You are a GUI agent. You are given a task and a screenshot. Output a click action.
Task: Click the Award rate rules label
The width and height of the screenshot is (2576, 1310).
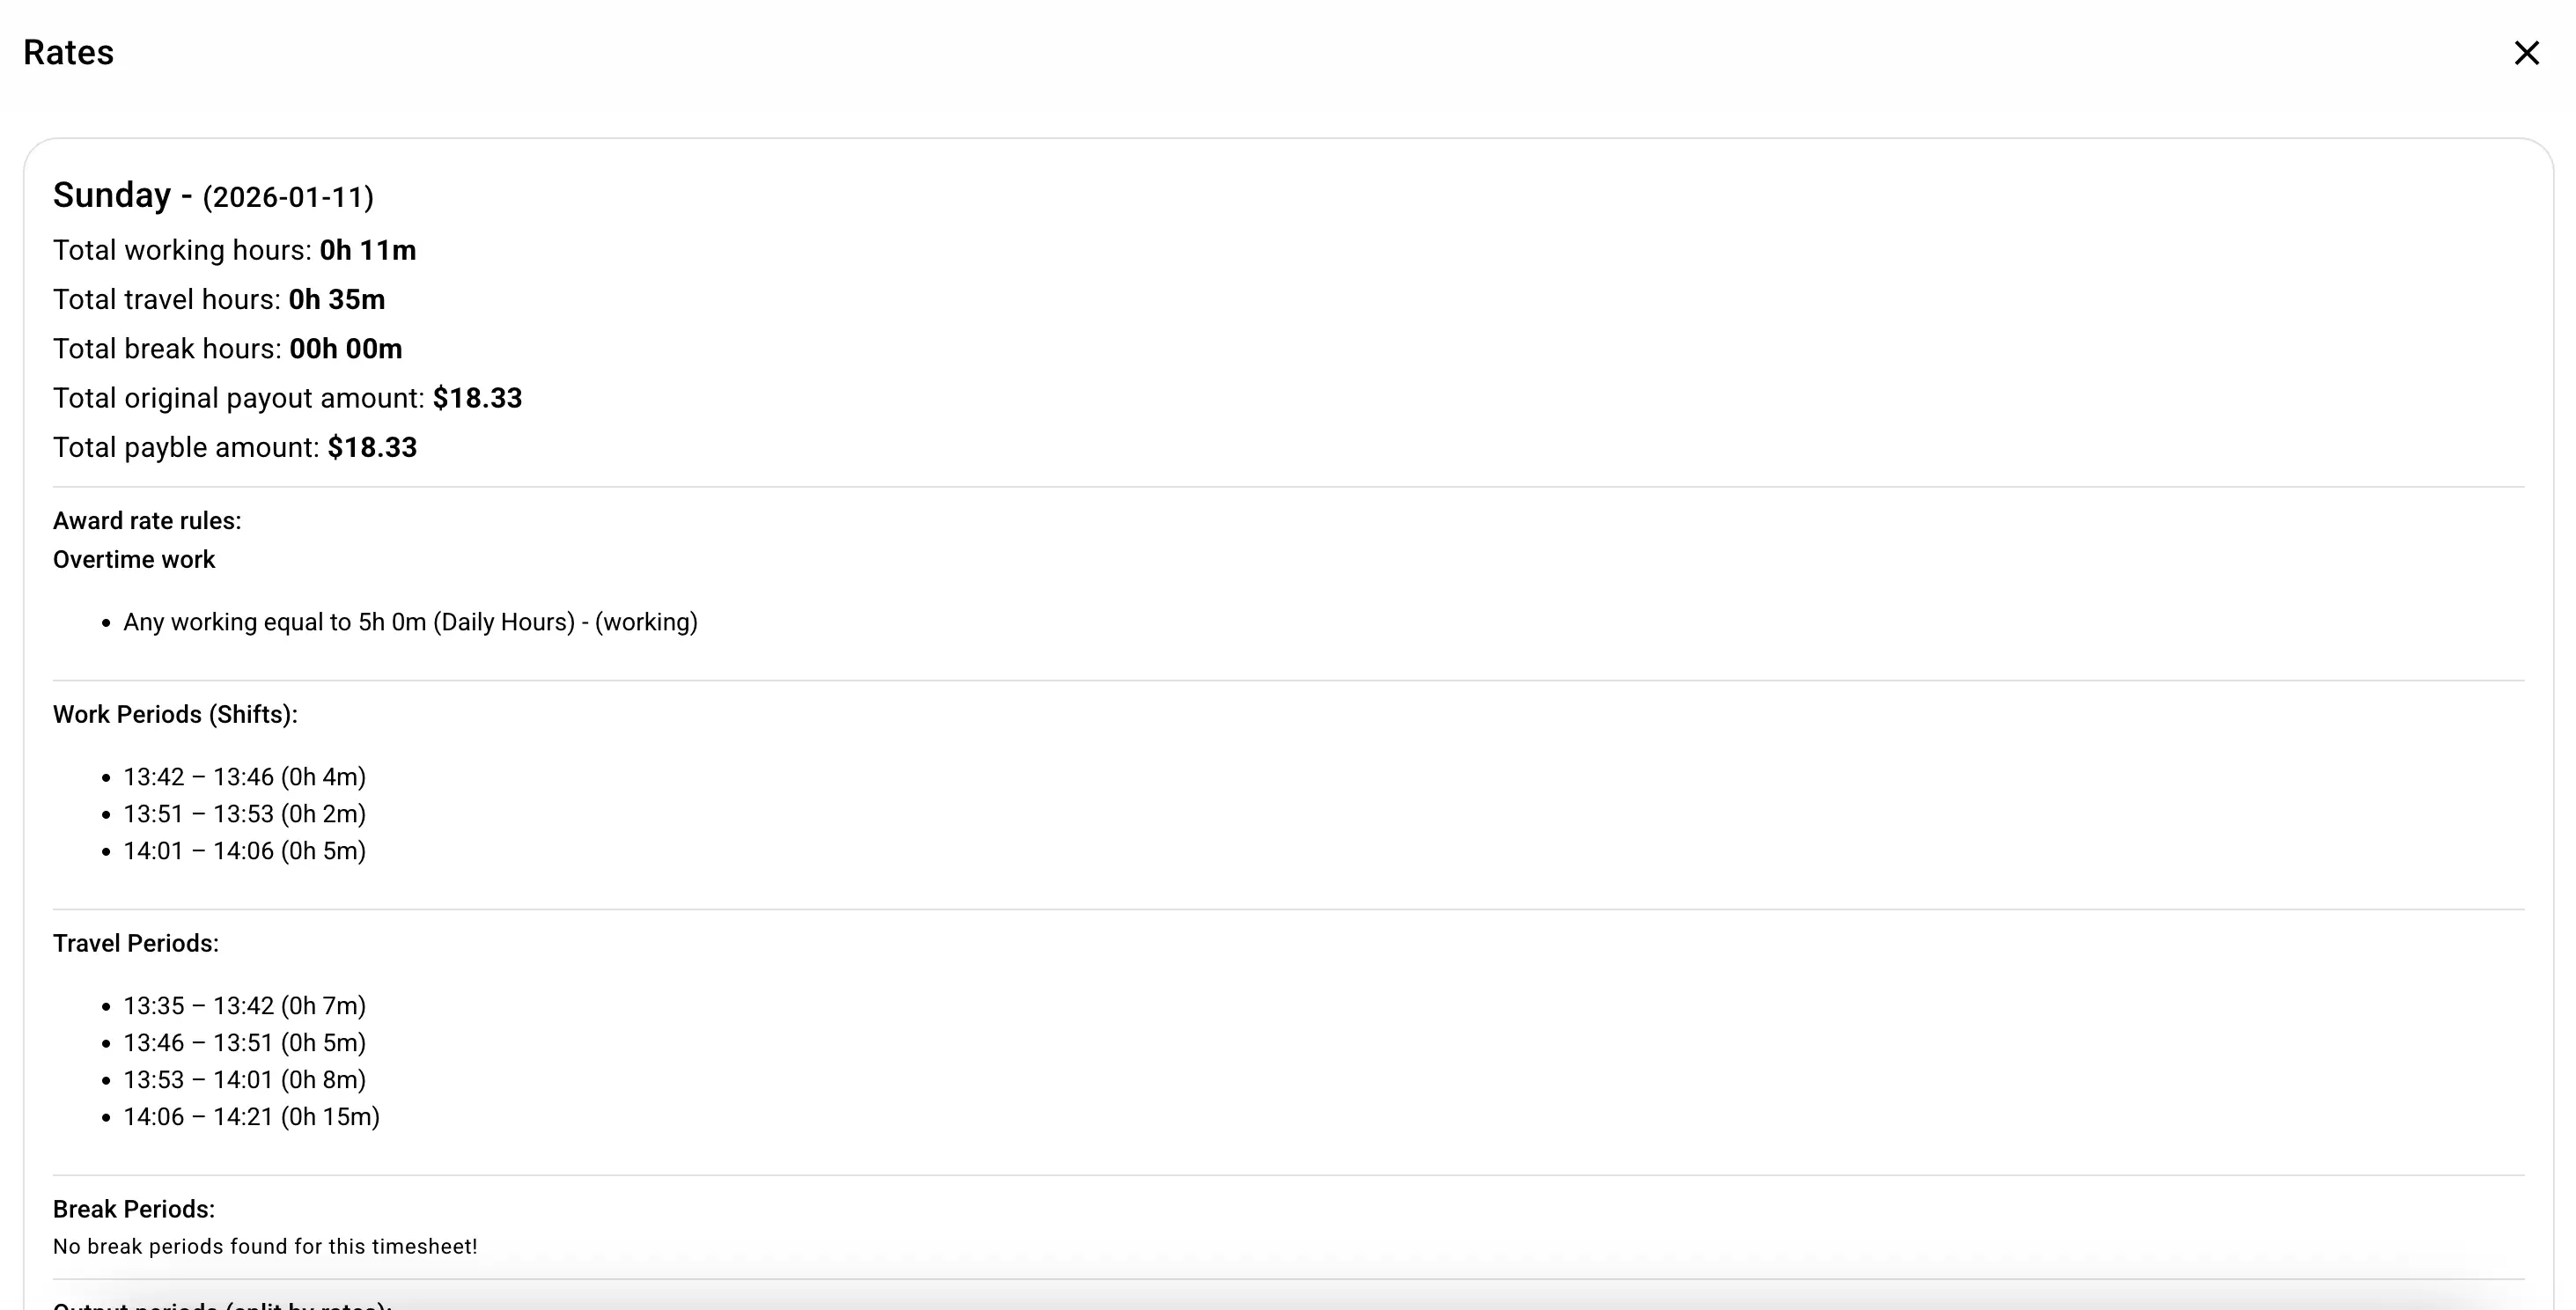point(147,521)
